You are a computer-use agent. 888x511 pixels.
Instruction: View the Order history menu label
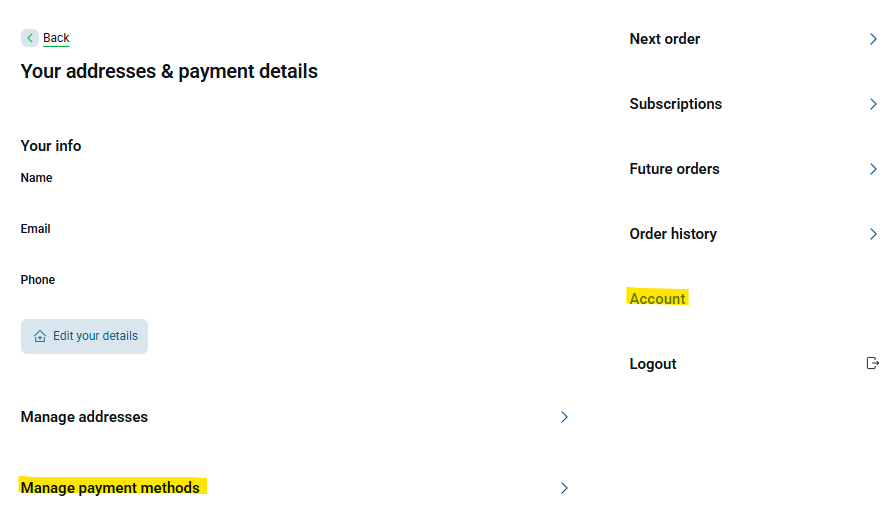pos(673,234)
